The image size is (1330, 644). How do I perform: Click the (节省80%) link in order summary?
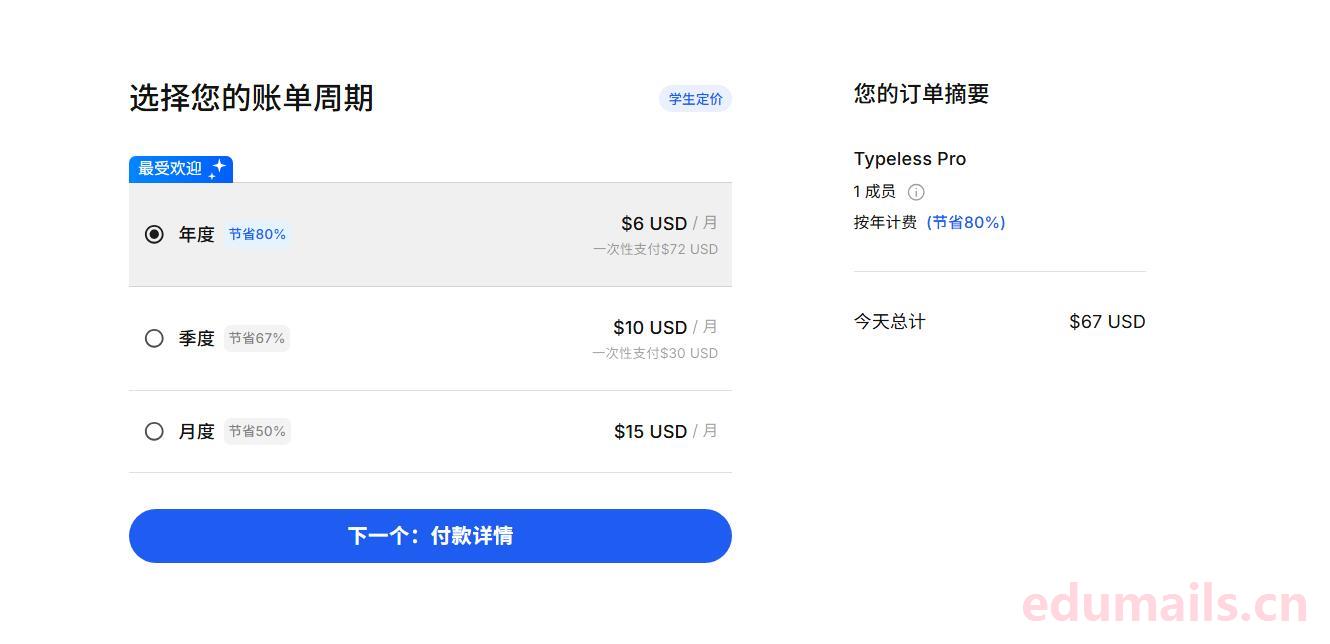click(x=966, y=222)
